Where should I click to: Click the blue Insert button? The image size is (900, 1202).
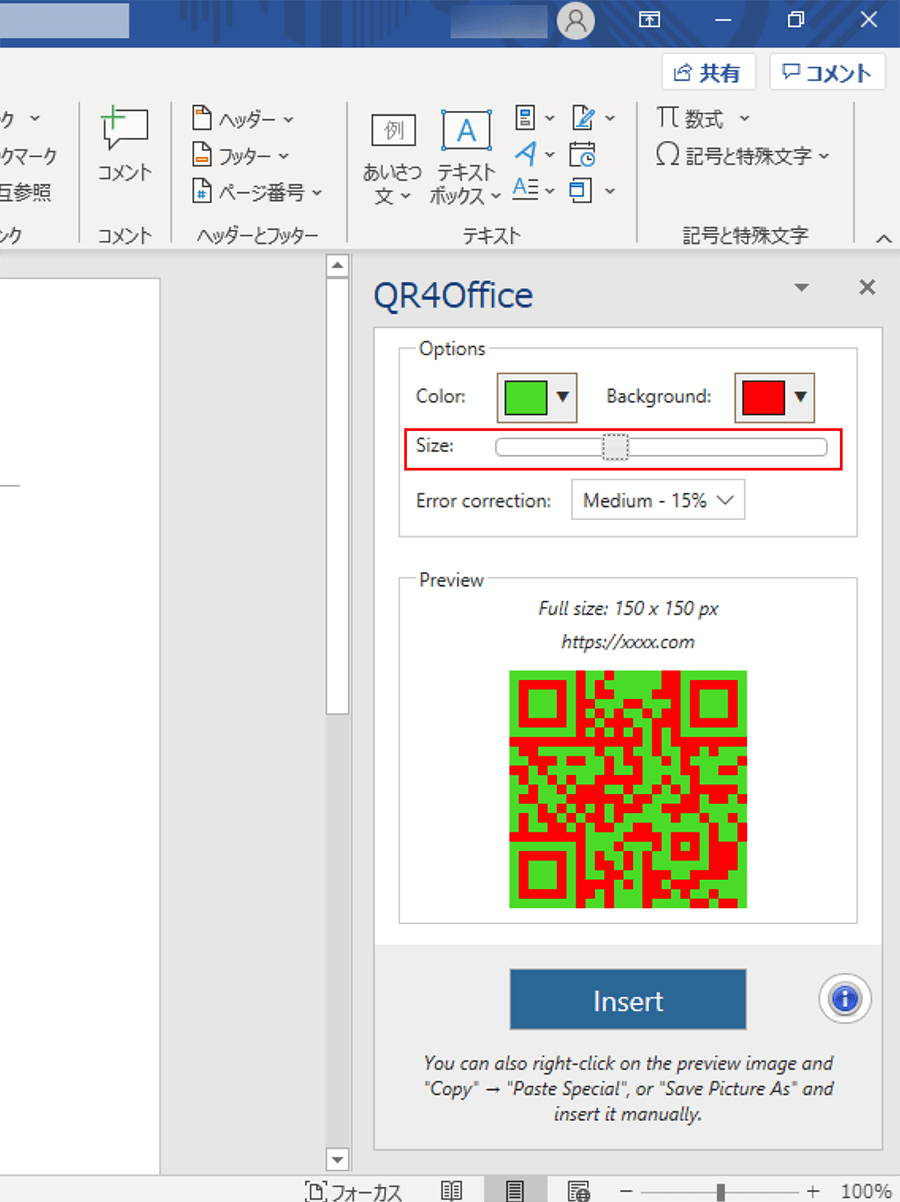pos(628,999)
